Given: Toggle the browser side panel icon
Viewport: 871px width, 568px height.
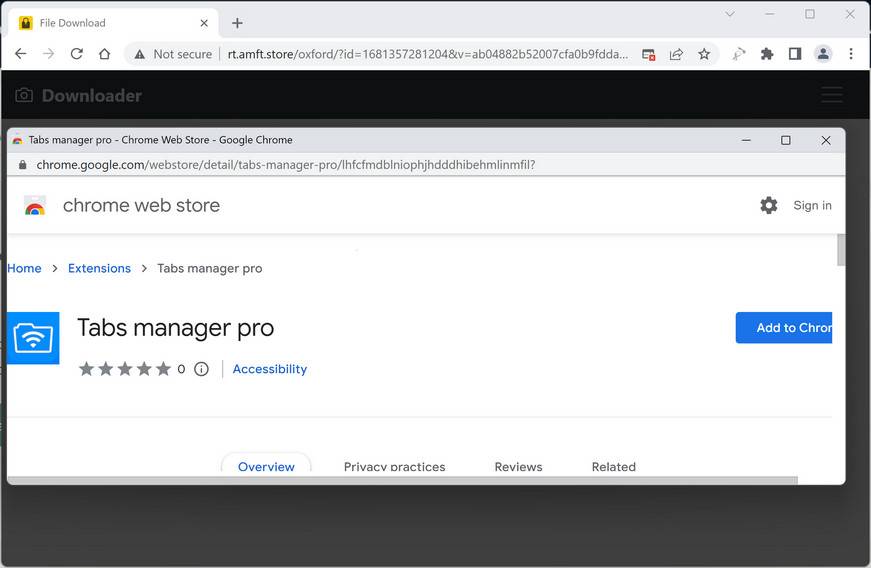Looking at the screenshot, I should pyautogui.click(x=795, y=54).
